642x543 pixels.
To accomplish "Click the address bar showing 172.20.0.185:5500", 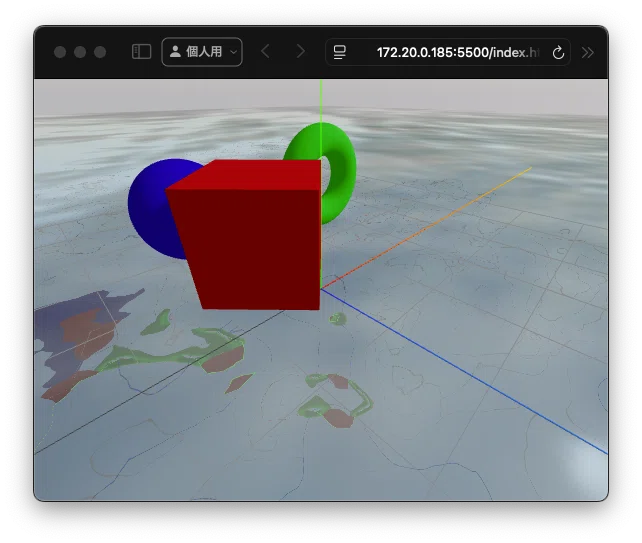I will [x=448, y=52].
